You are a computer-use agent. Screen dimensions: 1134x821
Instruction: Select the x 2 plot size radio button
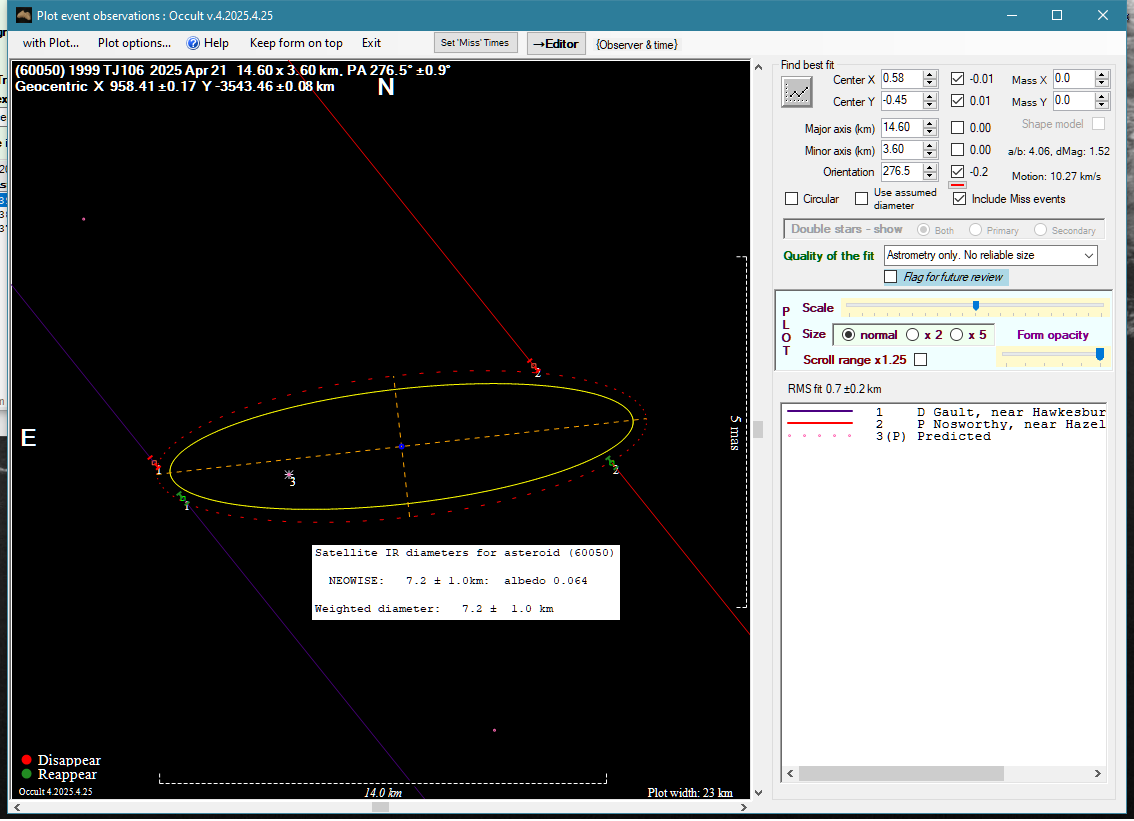tap(912, 335)
